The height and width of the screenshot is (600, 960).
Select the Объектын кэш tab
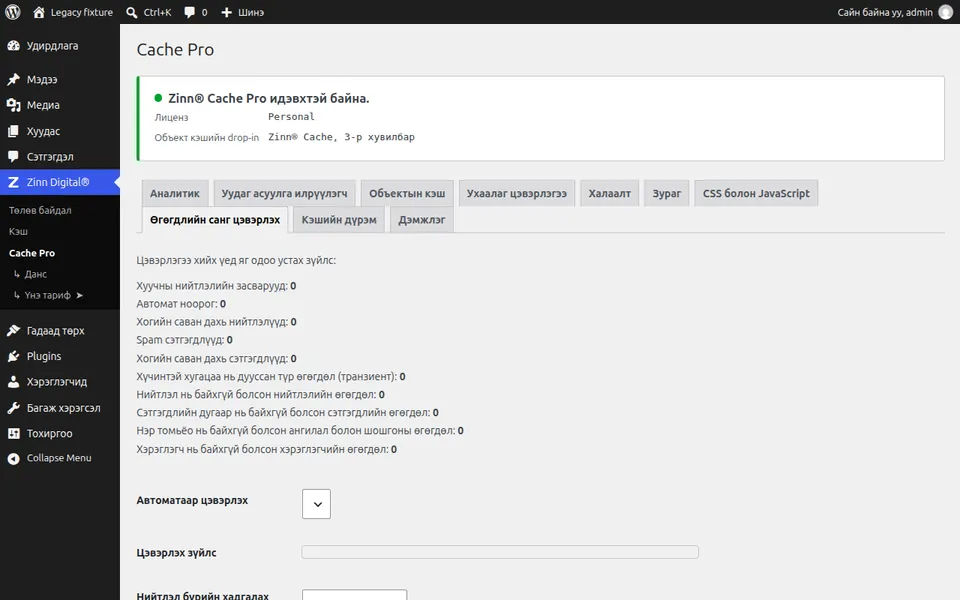[407, 193]
